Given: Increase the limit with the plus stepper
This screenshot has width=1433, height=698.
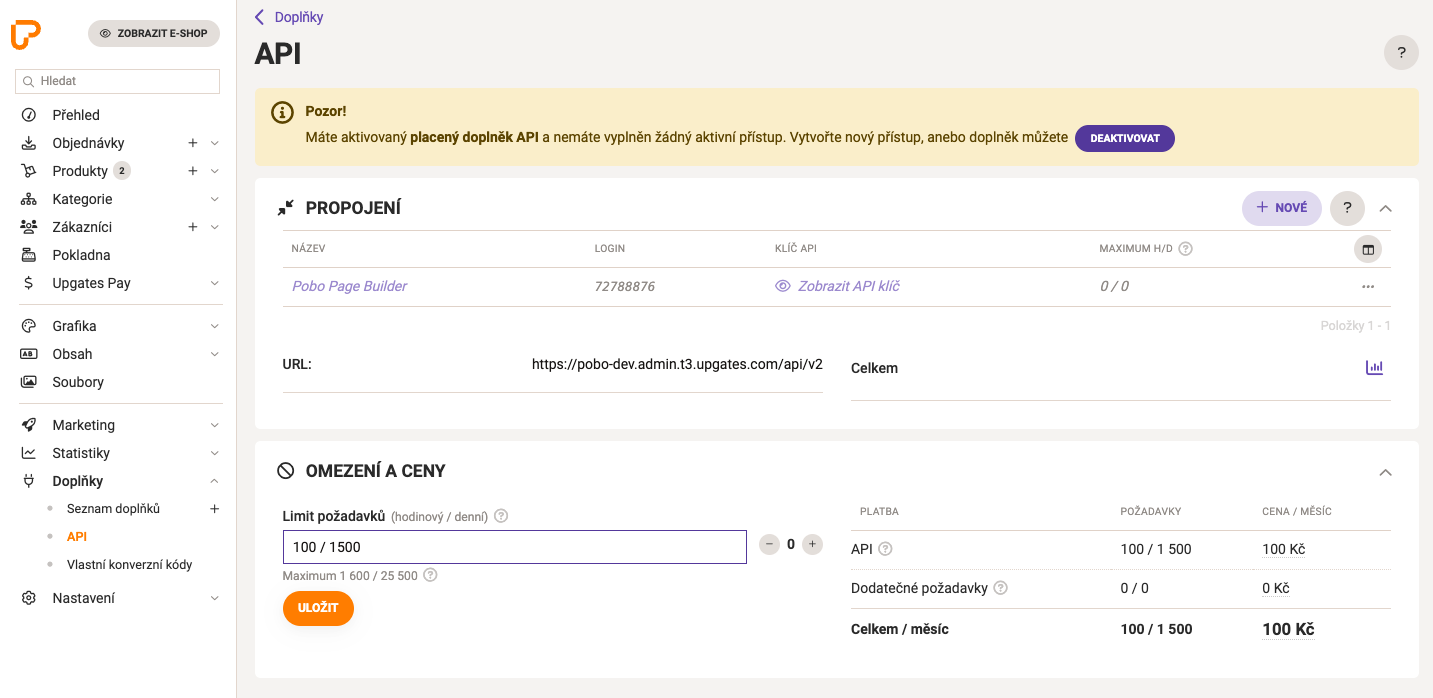Looking at the screenshot, I should (812, 544).
